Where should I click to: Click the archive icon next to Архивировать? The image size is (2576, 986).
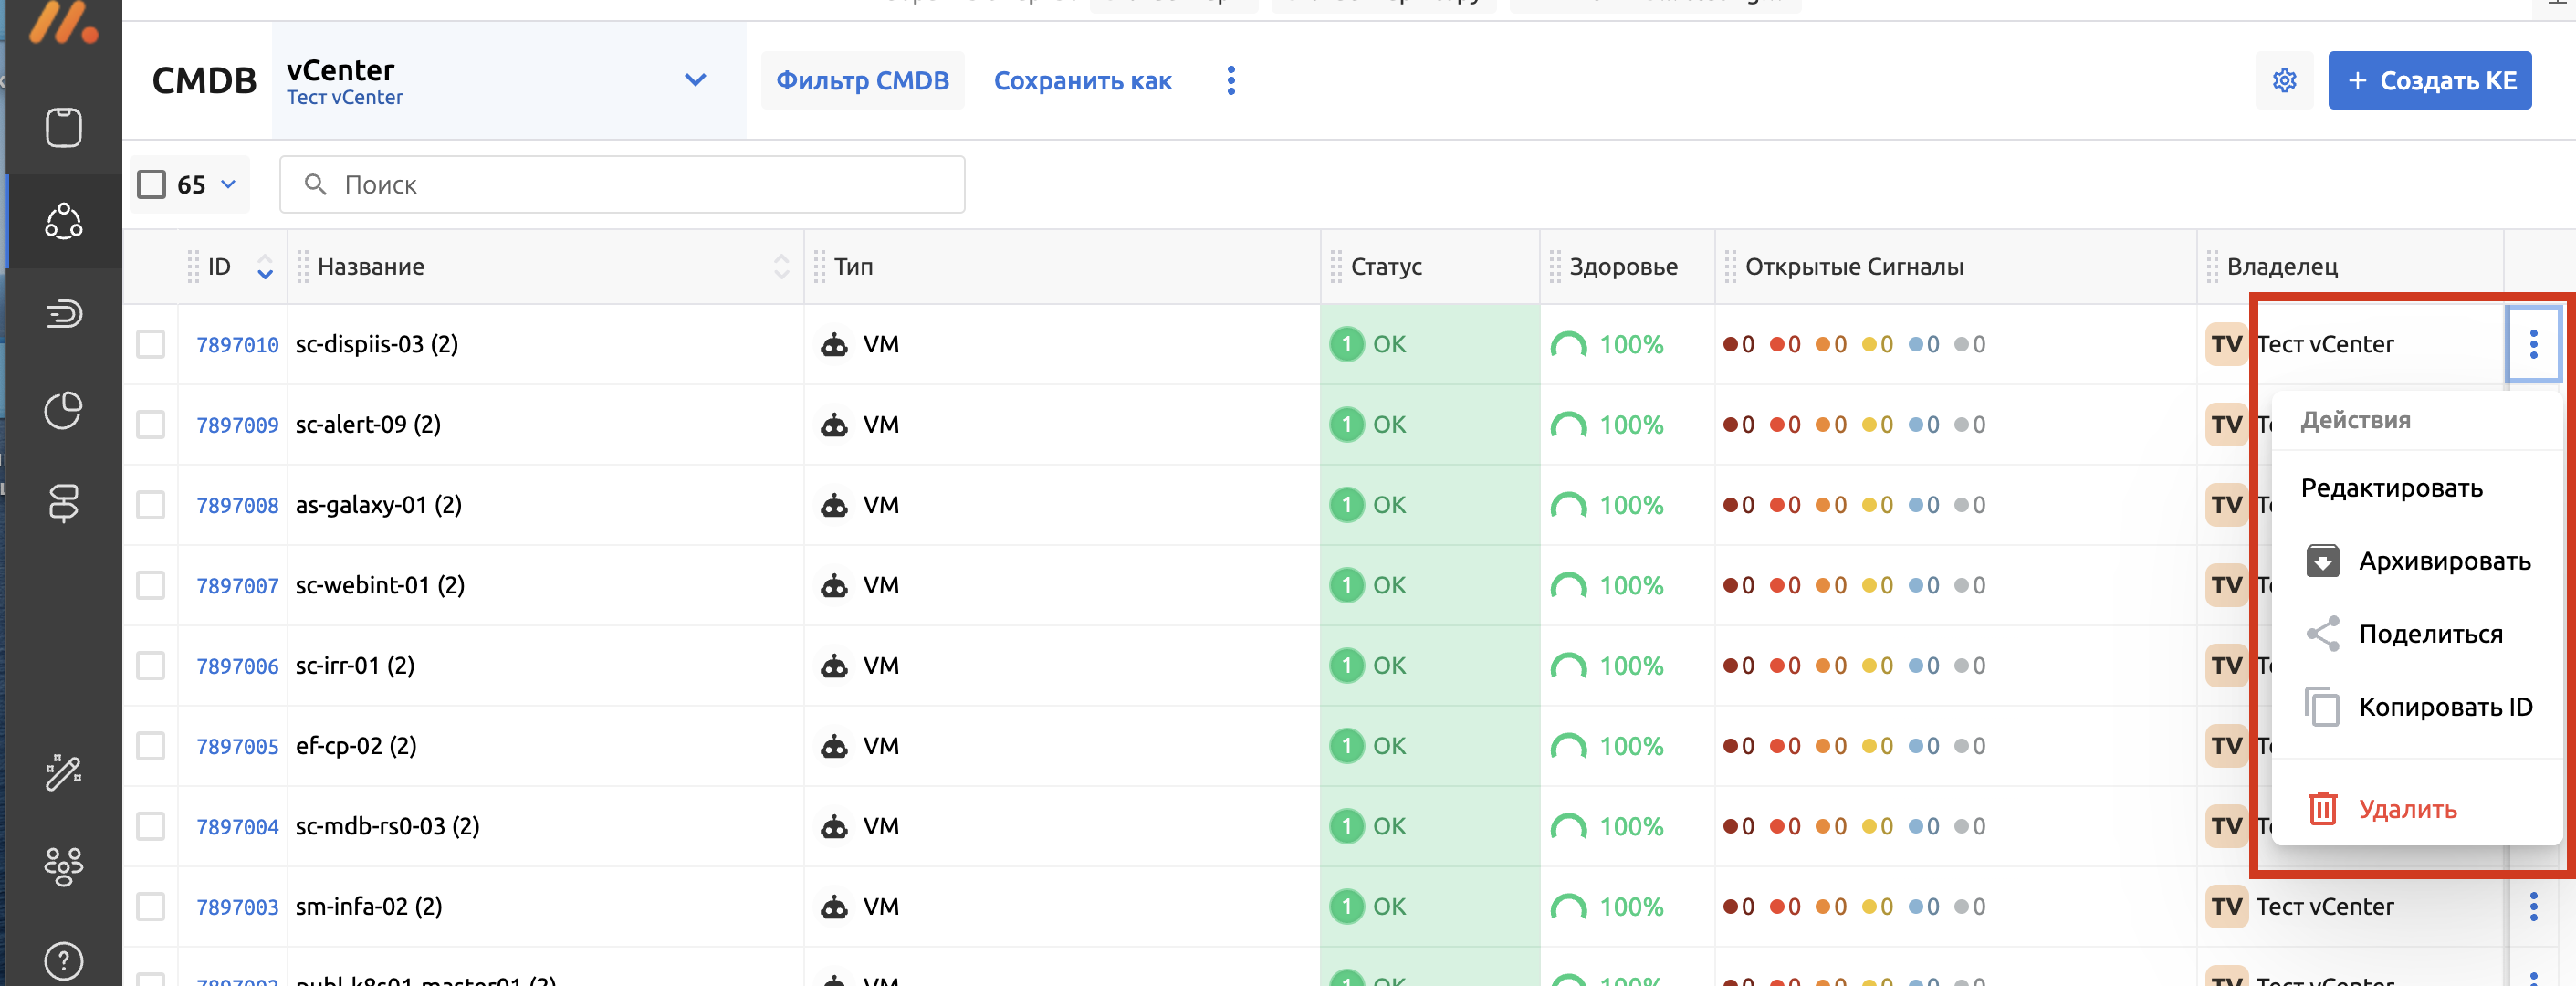[2322, 560]
